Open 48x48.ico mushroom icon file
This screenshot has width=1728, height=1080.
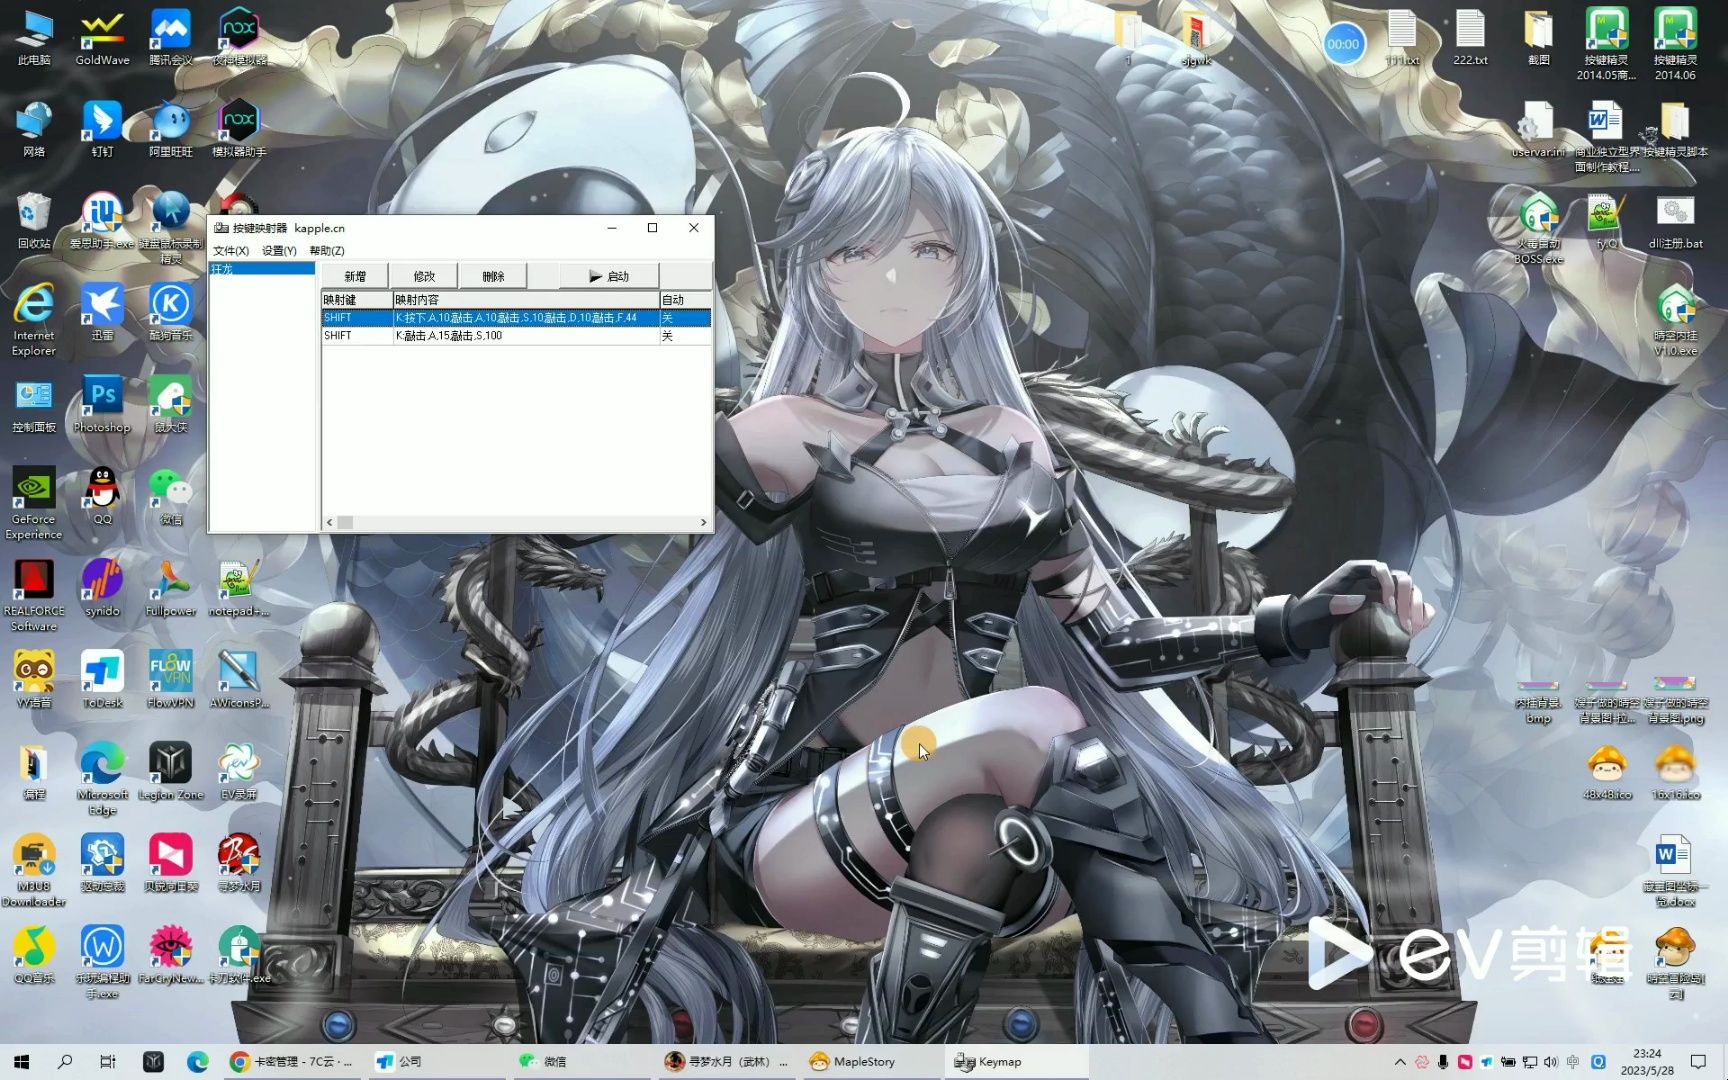pyautogui.click(x=1607, y=771)
